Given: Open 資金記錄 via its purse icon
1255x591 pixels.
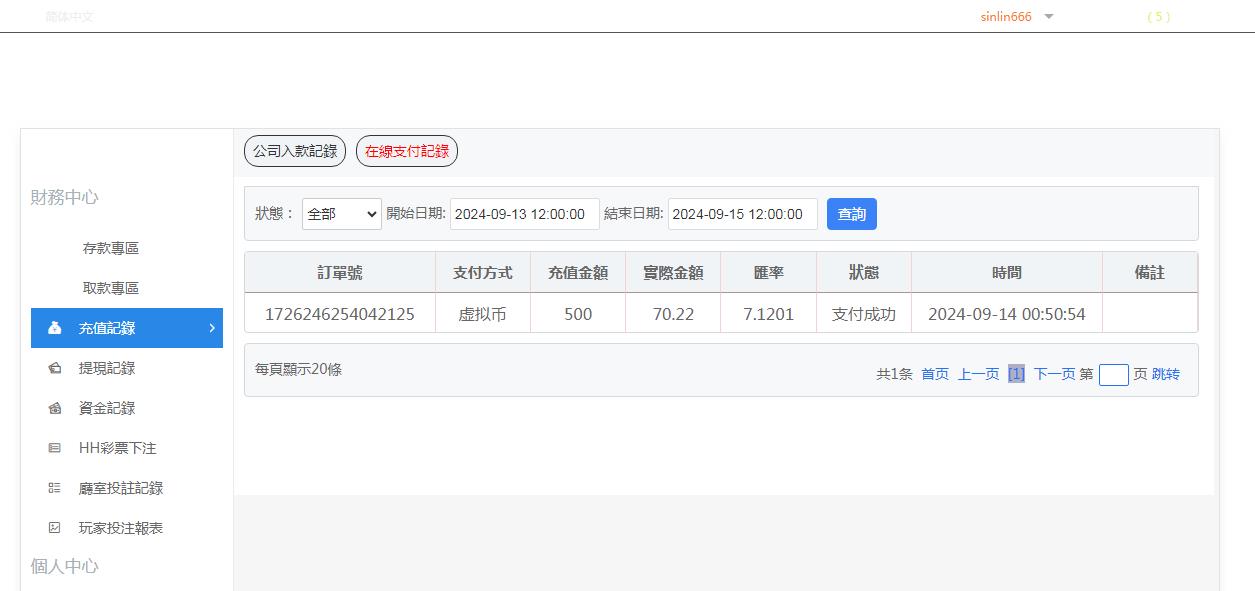Looking at the screenshot, I should (x=53, y=407).
